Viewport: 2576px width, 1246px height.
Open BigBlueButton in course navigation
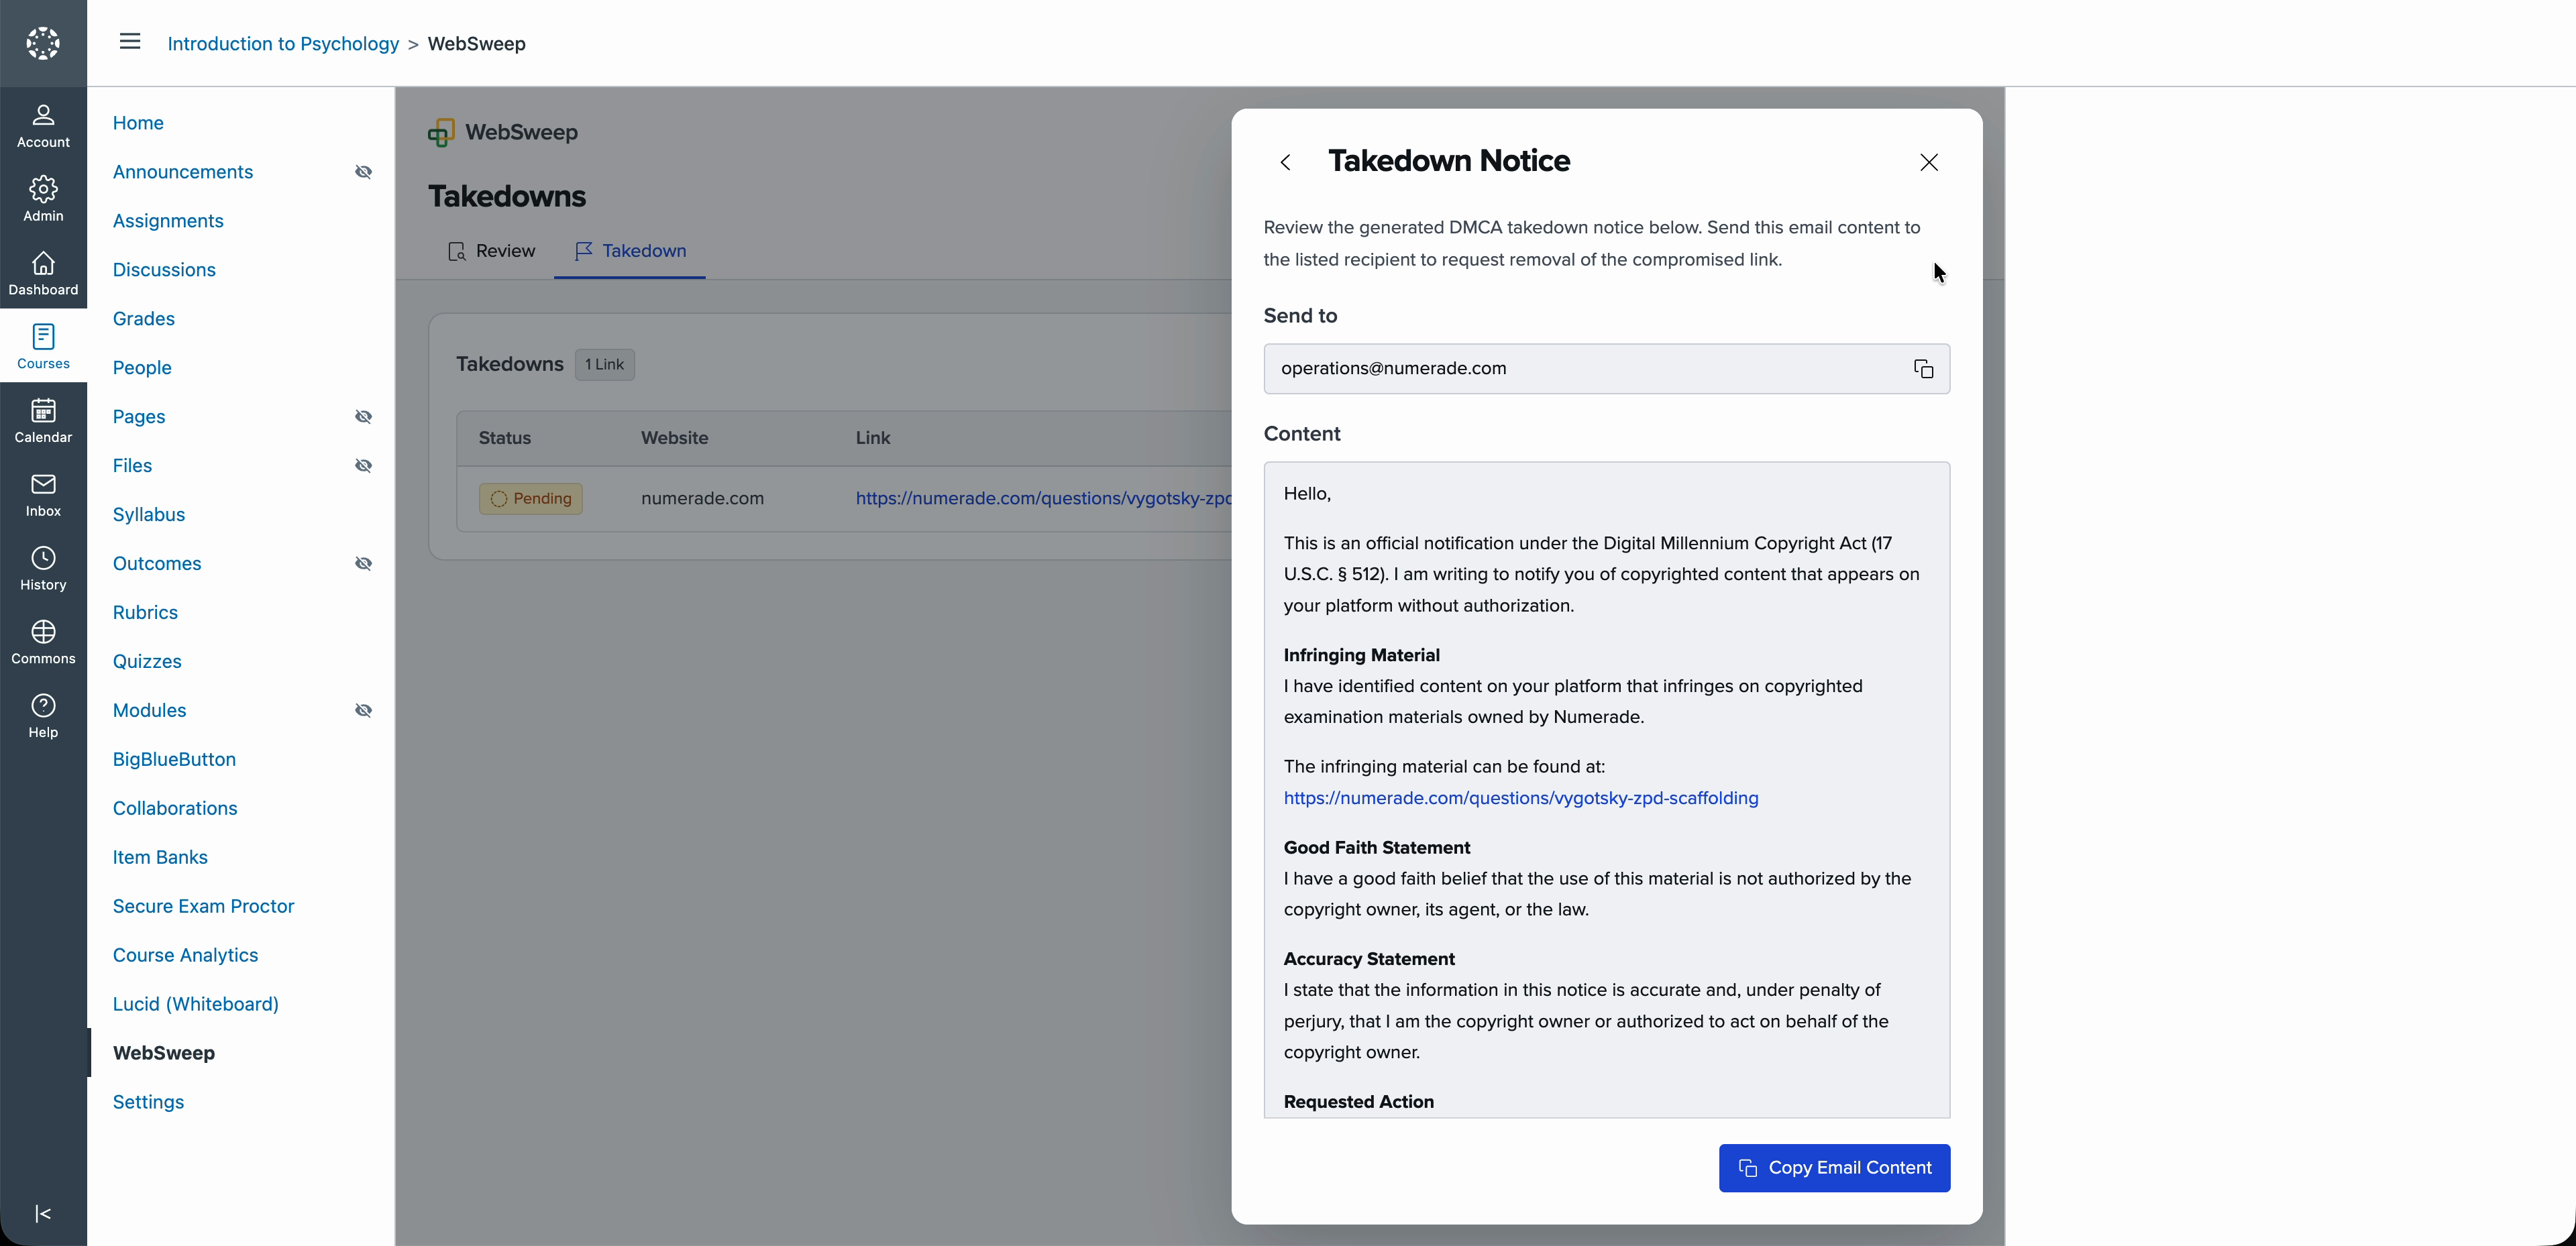coord(174,760)
